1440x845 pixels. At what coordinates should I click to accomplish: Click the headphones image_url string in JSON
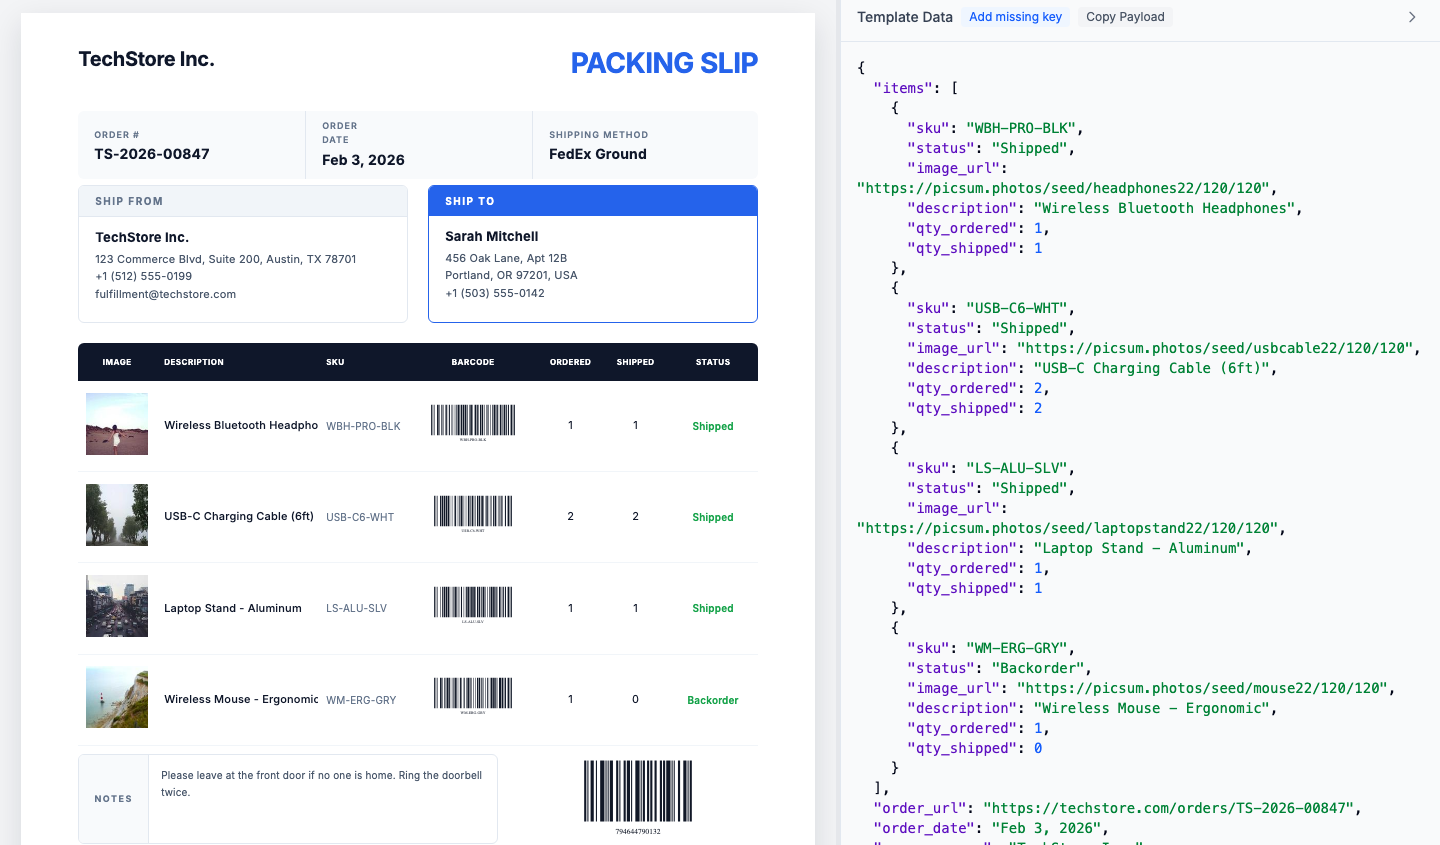(1063, 188)
